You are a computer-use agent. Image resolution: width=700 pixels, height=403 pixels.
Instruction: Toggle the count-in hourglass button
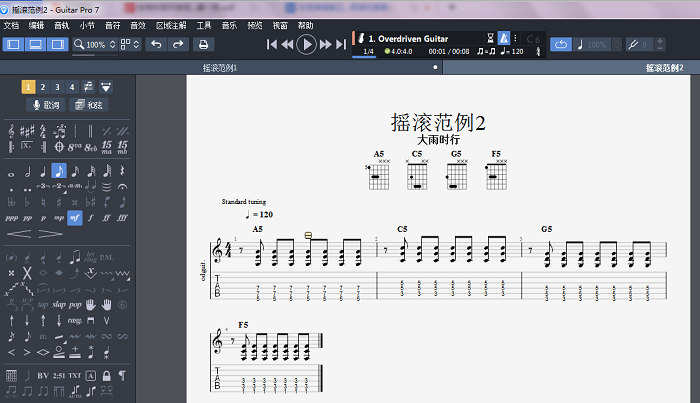click(x=491, y=38)
